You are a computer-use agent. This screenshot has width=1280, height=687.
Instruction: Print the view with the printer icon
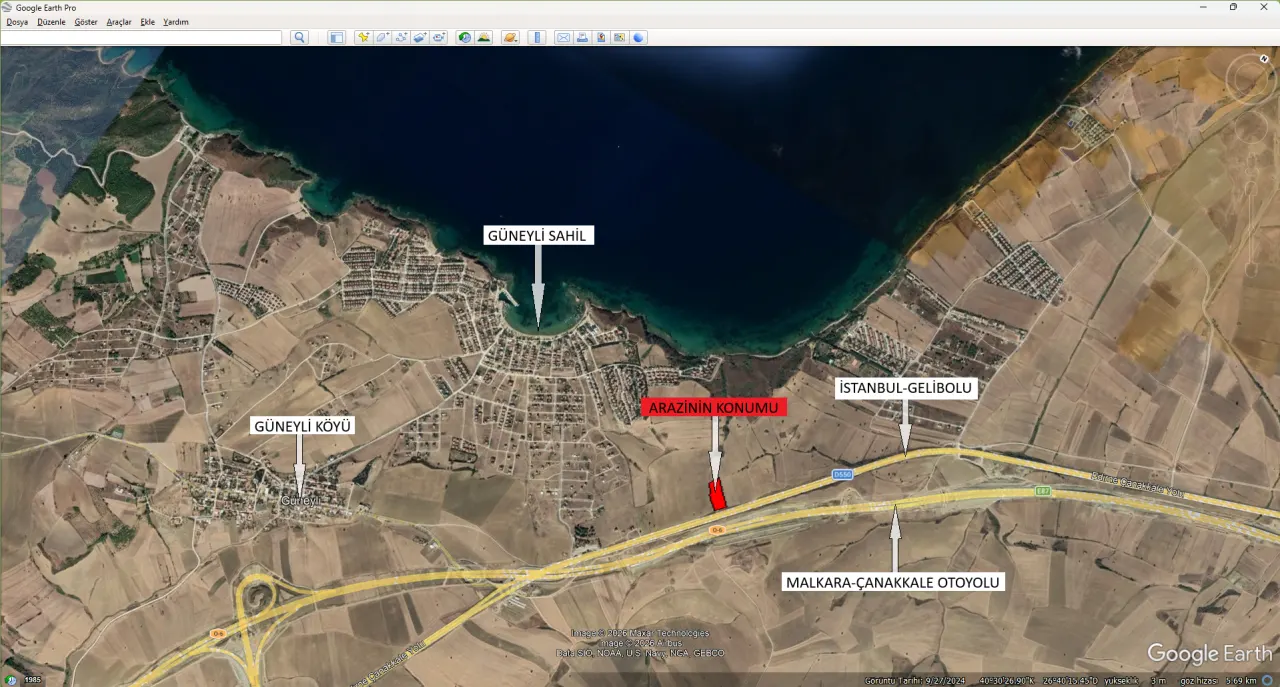click(582, 37)
